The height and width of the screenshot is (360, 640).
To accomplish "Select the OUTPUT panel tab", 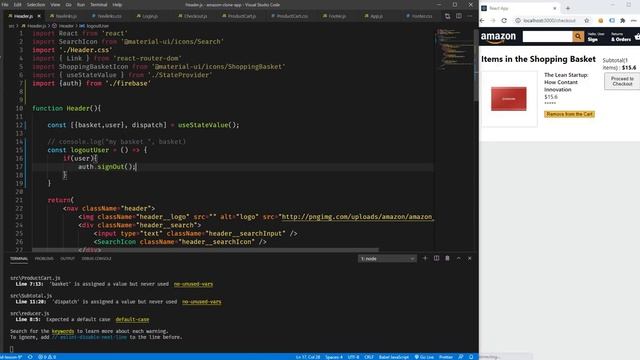I will pos(67,259).
